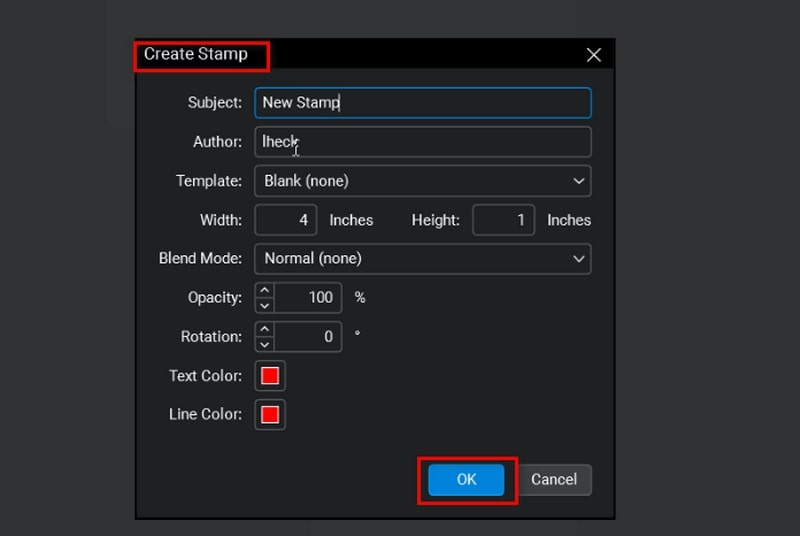Open the Text Color red swatch
Image resolution: width=800 pixels, height=536 pixels.
click(270, 376)
